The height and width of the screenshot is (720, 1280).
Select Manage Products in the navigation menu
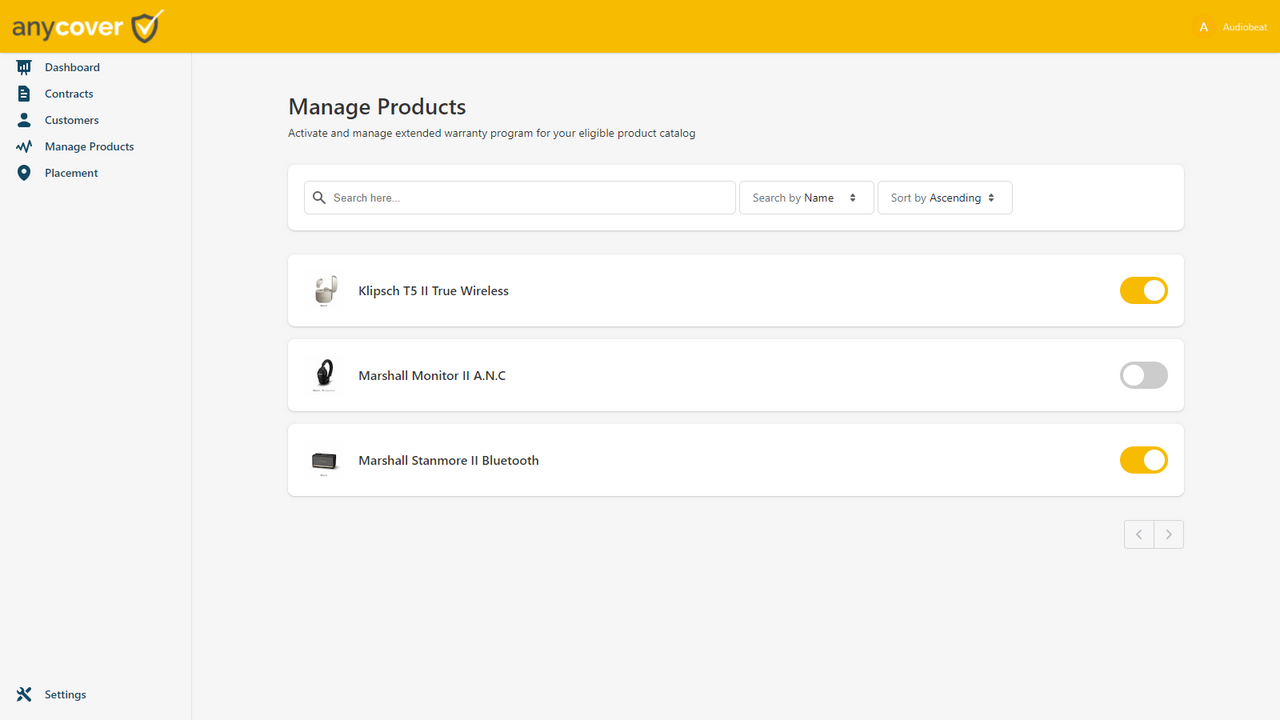(x=89, y=146)
